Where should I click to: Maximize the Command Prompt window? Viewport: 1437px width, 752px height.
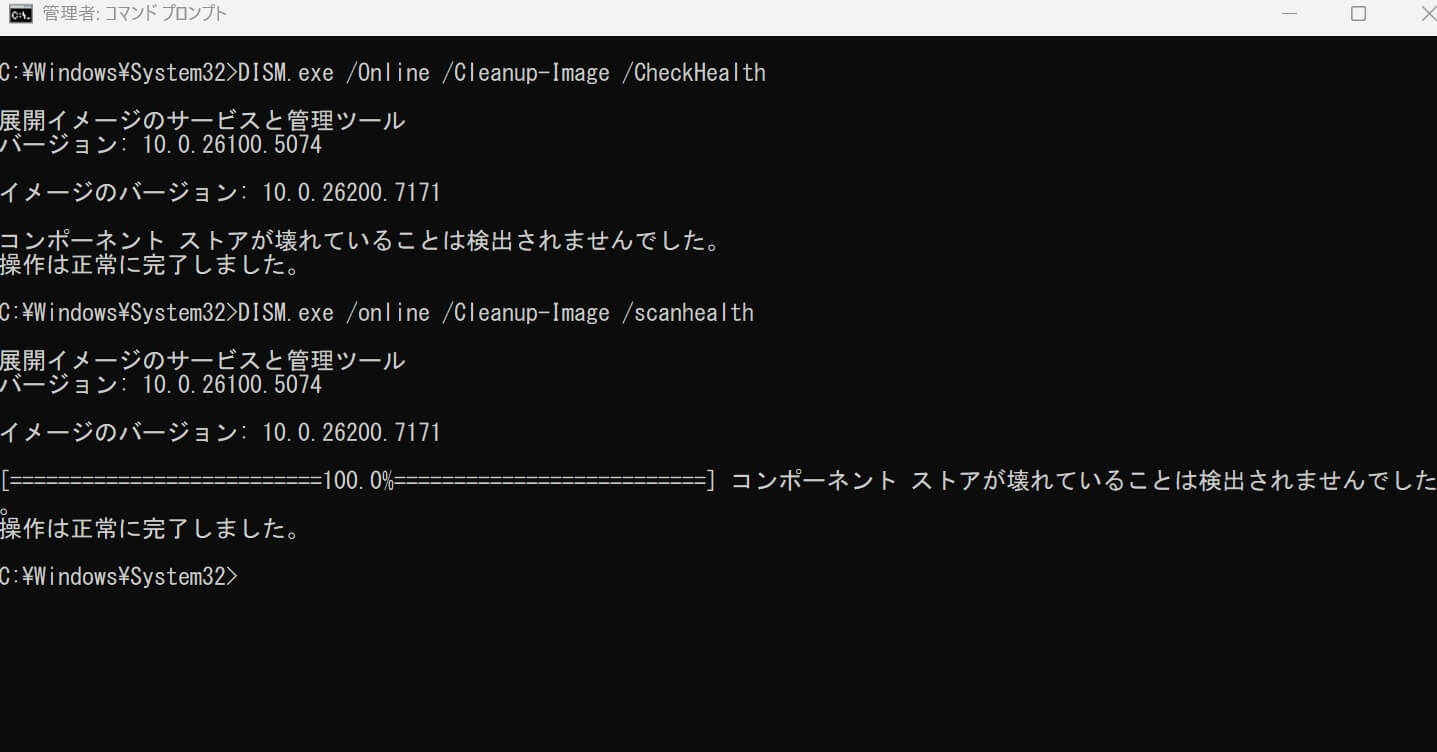pos(1358,14)
